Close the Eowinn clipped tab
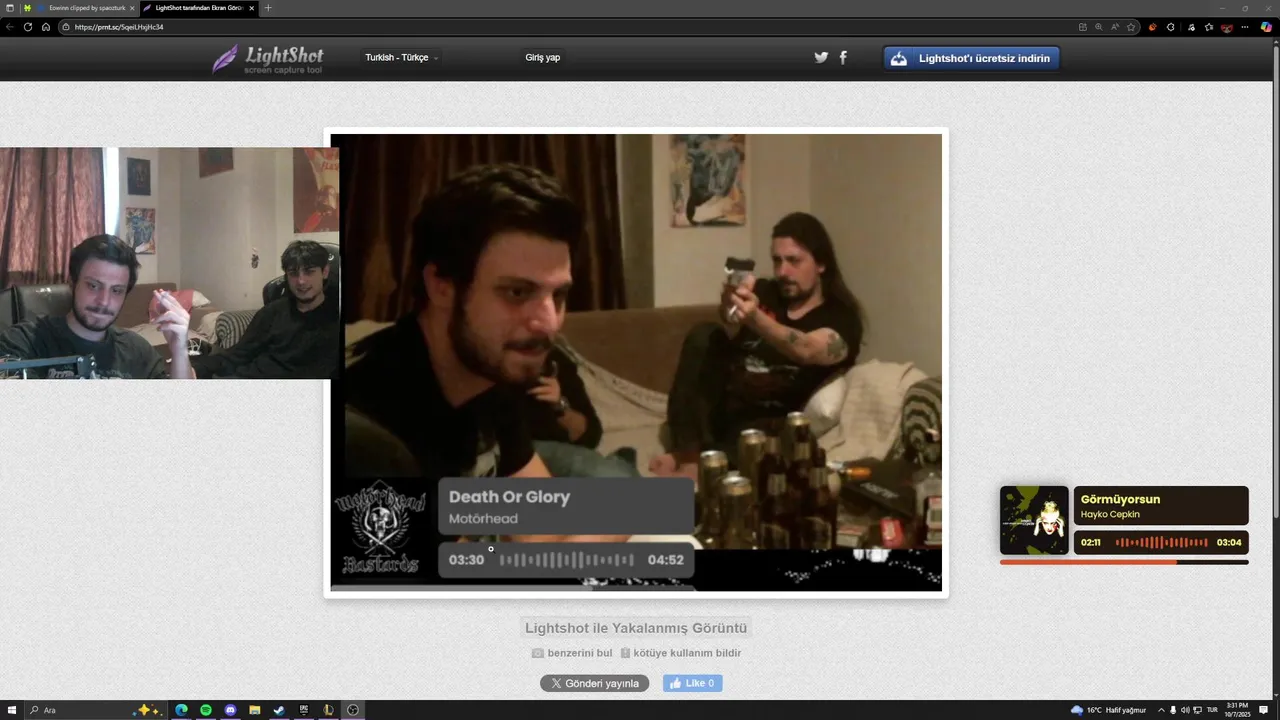This screenshot has width=1280, height=720. 132,8
